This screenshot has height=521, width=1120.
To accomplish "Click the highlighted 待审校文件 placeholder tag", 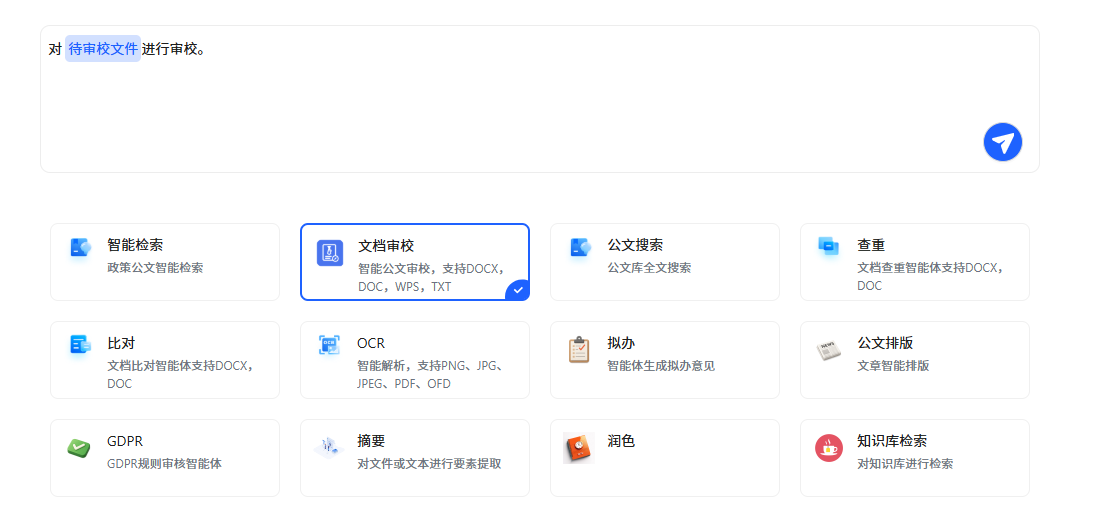I will click(103, 49).
